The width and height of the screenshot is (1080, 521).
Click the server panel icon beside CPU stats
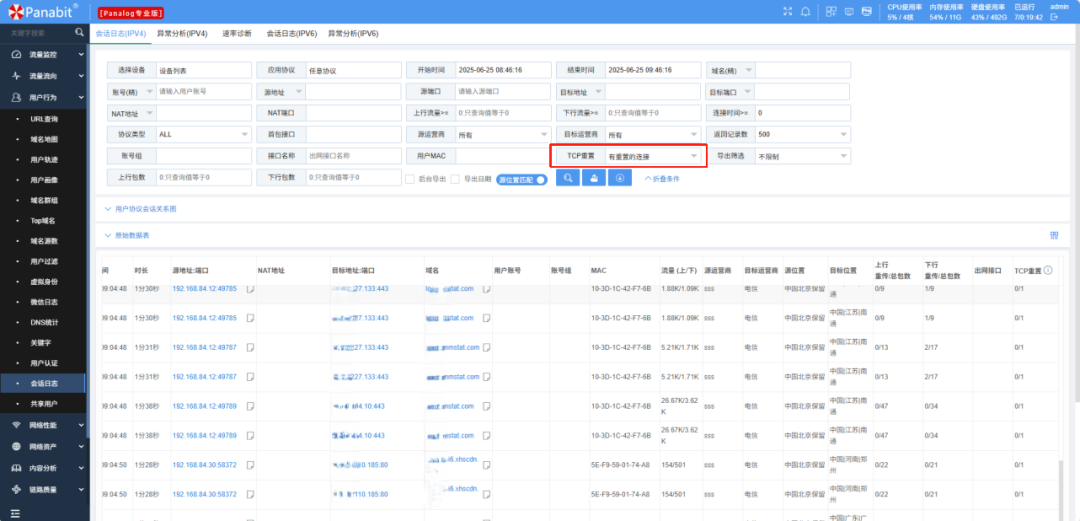coord(866,11)
